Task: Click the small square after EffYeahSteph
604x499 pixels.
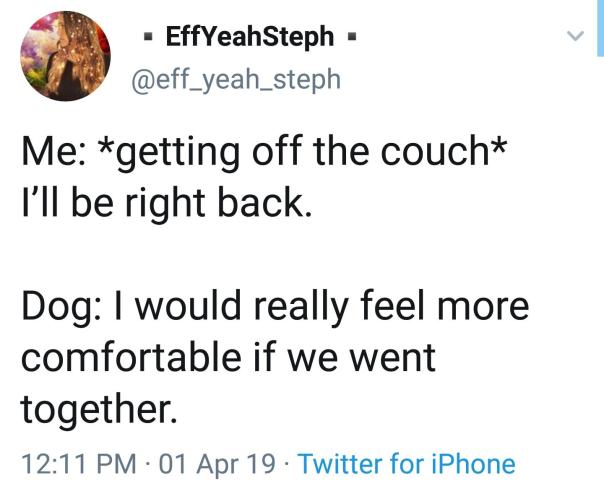Action: (x=352, y=39)
